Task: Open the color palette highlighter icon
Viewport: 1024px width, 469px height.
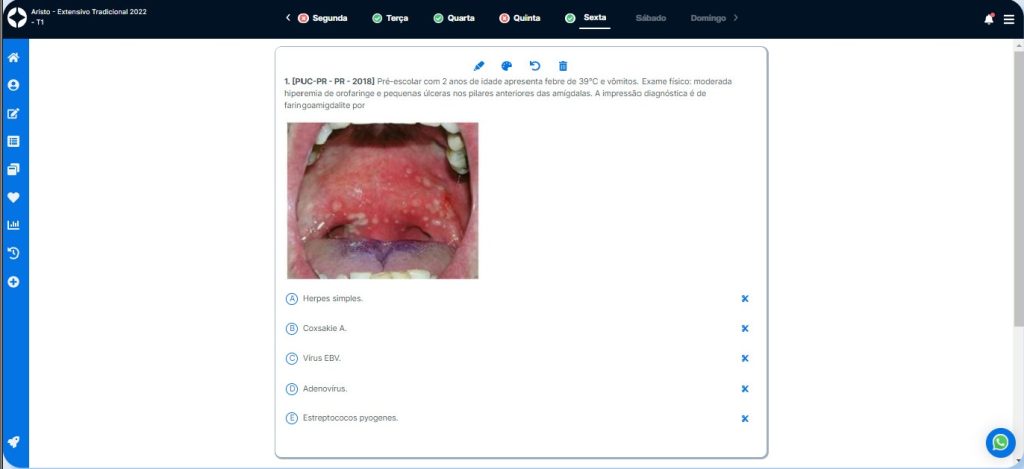Action: coord(506,65)
